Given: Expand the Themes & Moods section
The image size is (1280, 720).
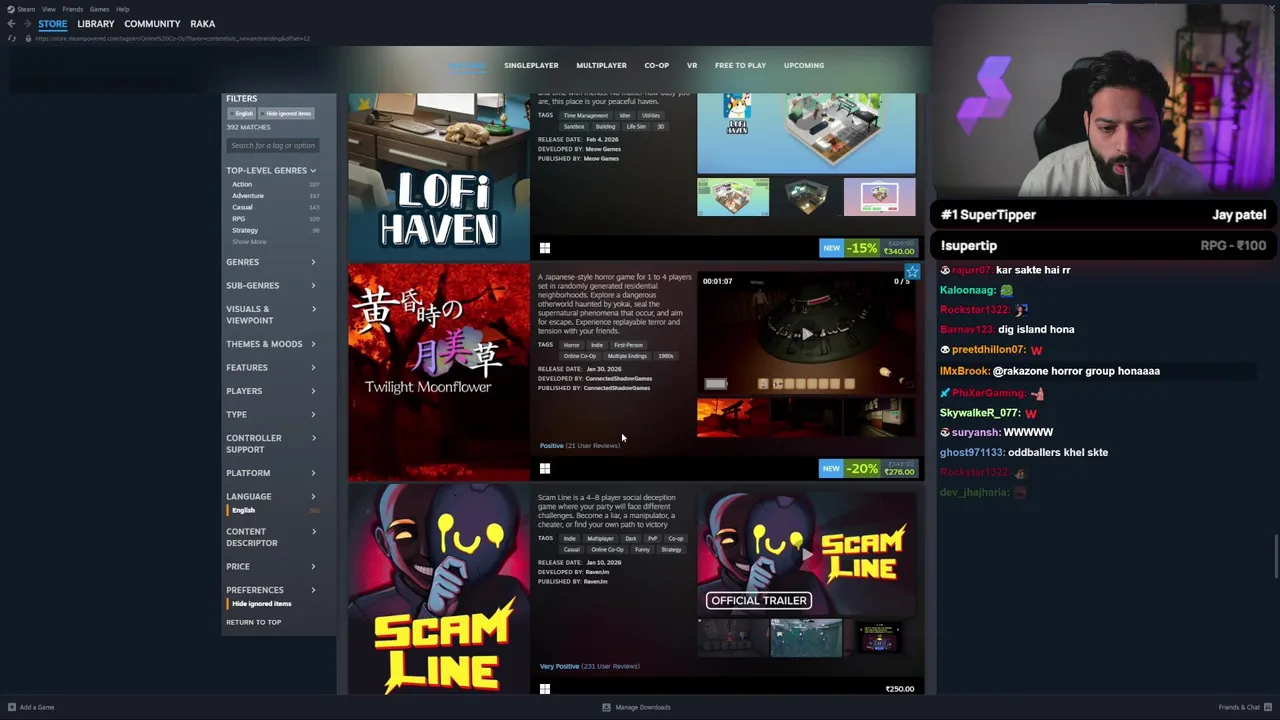Looking at the screenshot, I should (x=271, y=344).
